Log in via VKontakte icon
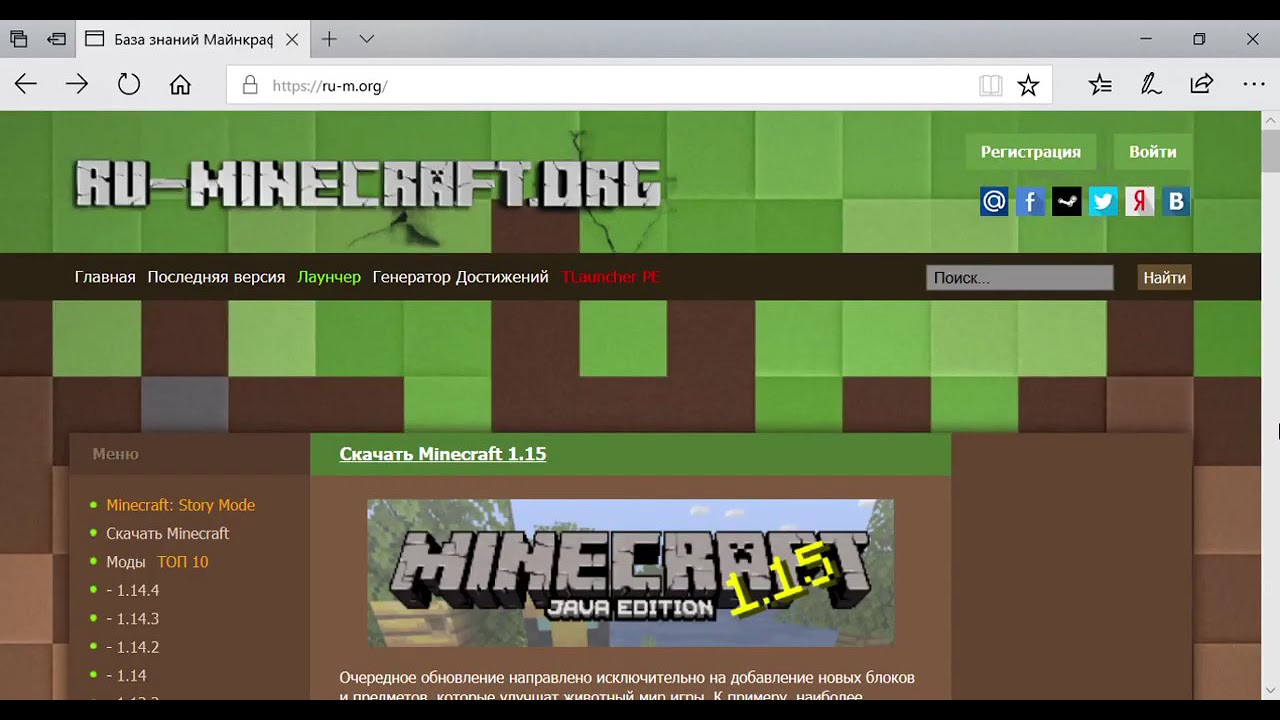This screenshot has height=720, width=1280. 1176,202
